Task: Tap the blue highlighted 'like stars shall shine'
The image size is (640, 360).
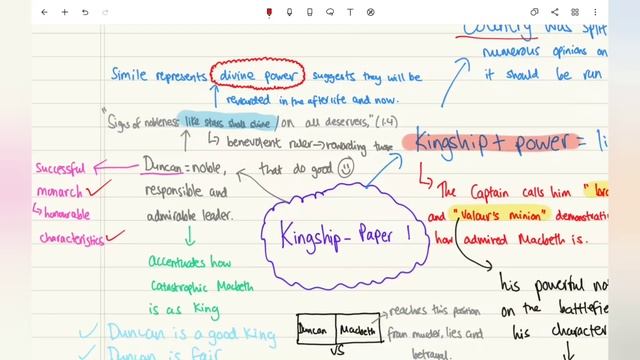Action: click(x=227, y=122)
